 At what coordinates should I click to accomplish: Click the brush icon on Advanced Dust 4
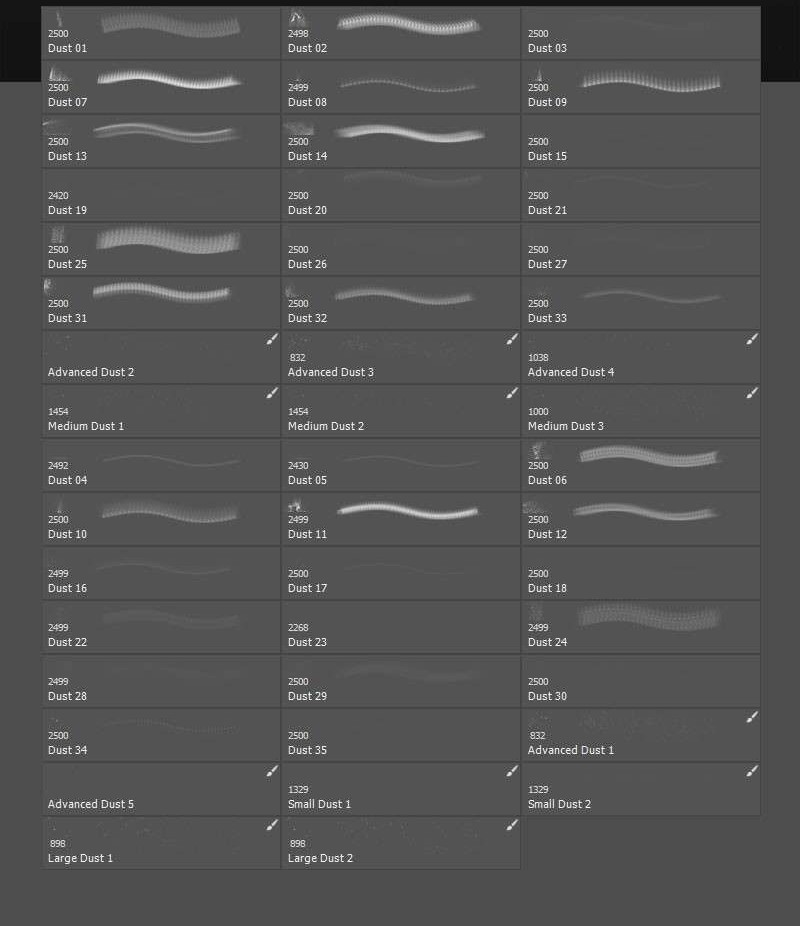[752, 340]
